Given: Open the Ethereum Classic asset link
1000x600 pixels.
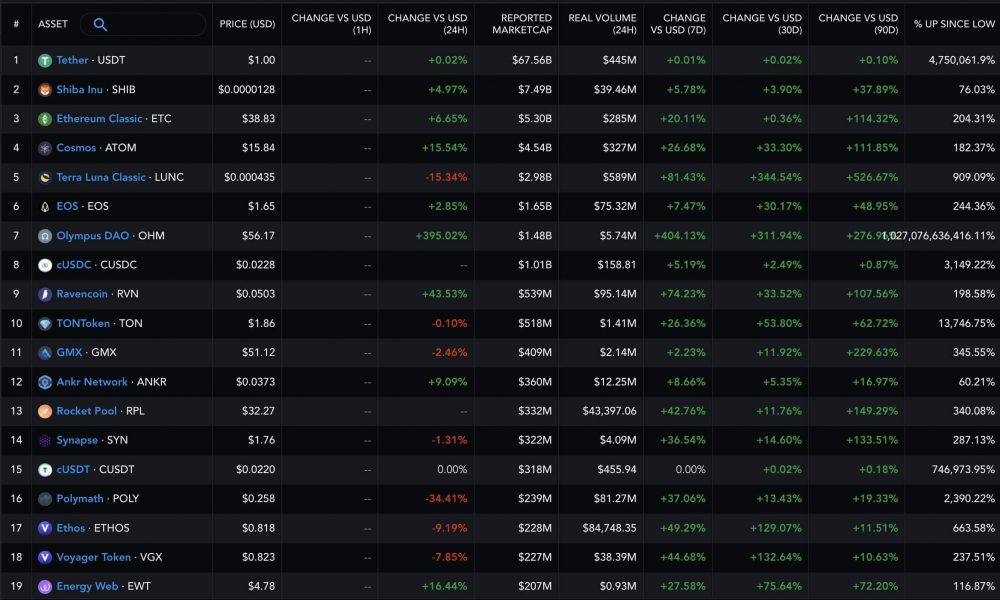Looking at the screenshot, I should tap(99, 119).
